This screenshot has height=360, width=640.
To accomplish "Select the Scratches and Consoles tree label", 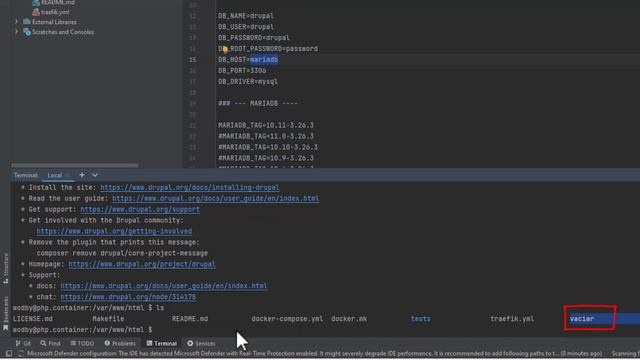I will (63, 32).
